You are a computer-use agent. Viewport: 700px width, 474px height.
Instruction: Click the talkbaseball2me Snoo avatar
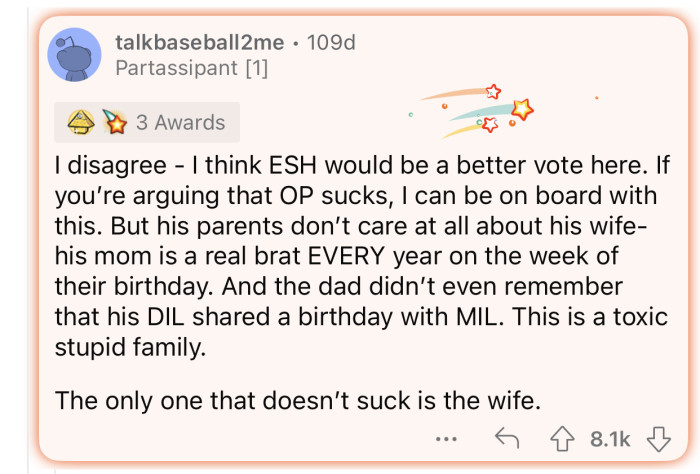(74, 55)
